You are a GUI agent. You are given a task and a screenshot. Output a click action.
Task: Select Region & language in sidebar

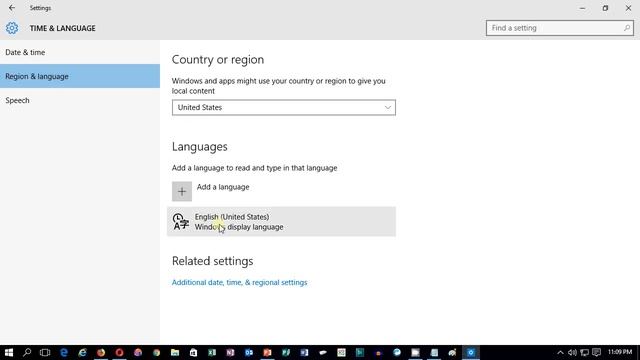coord(80,76)
